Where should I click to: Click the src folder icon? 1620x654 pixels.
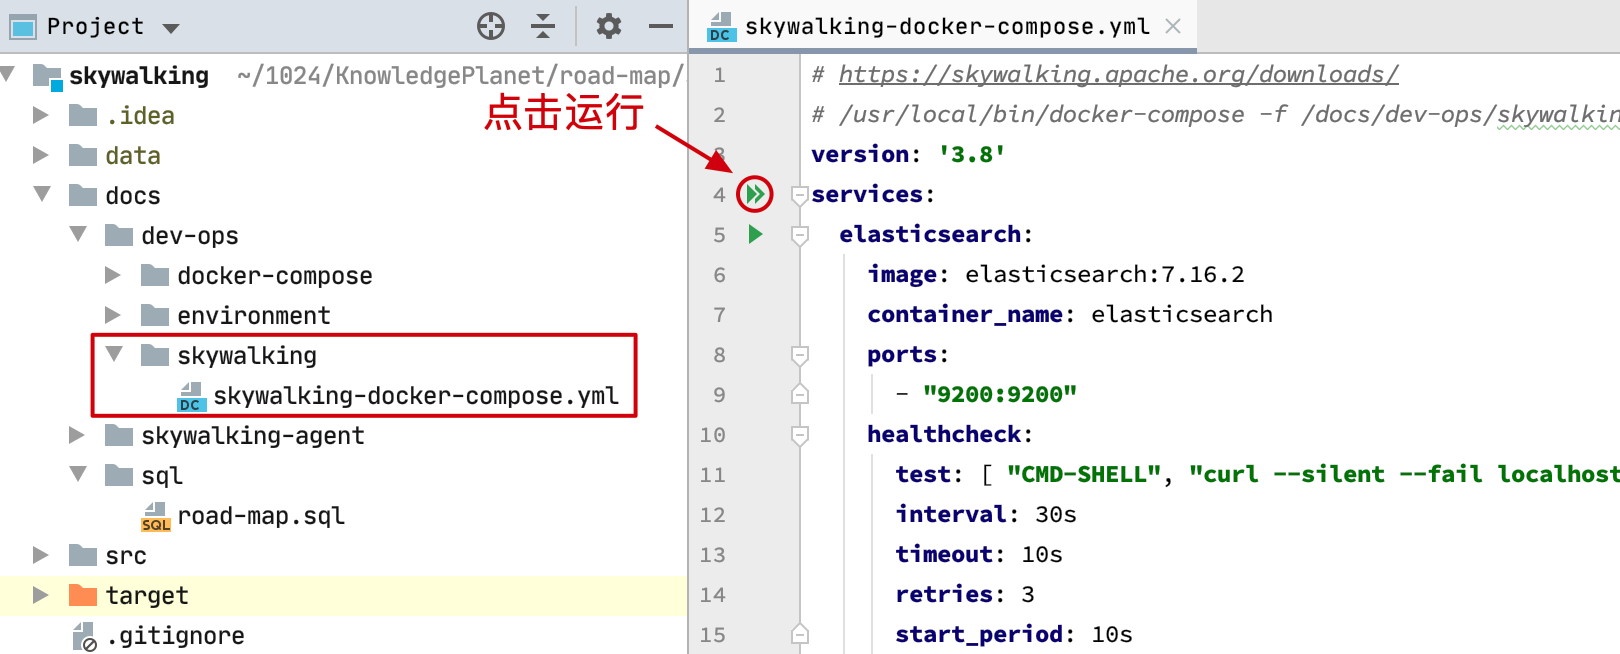click(x=83, y=556)
